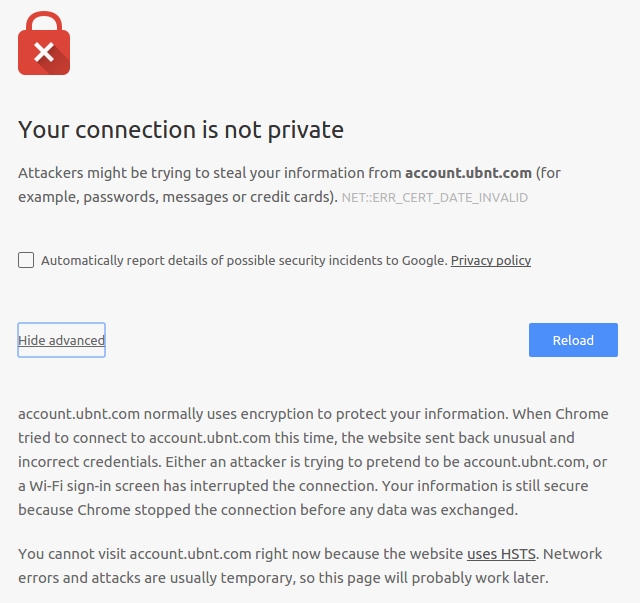This screenshot has width=640, height=603.
Task: Click the 'incorrect credentials' phrase
Action: pyautogui.click(x=90, y=462)
